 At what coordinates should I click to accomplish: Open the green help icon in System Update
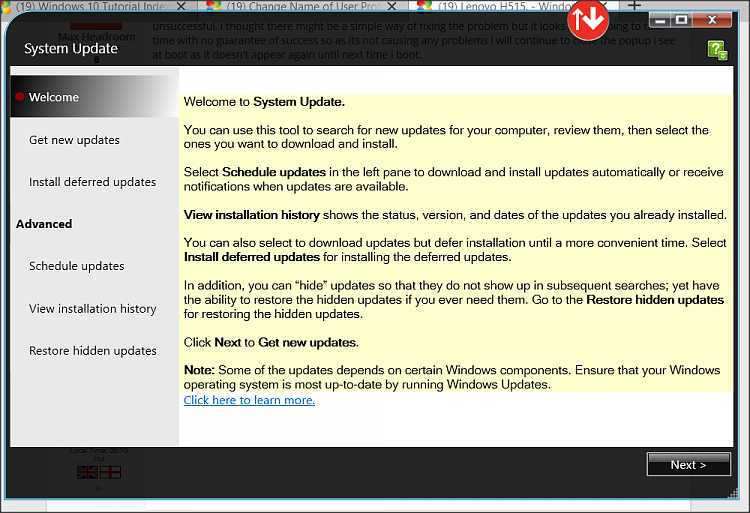pyautogui.click(x=717, y=50)
